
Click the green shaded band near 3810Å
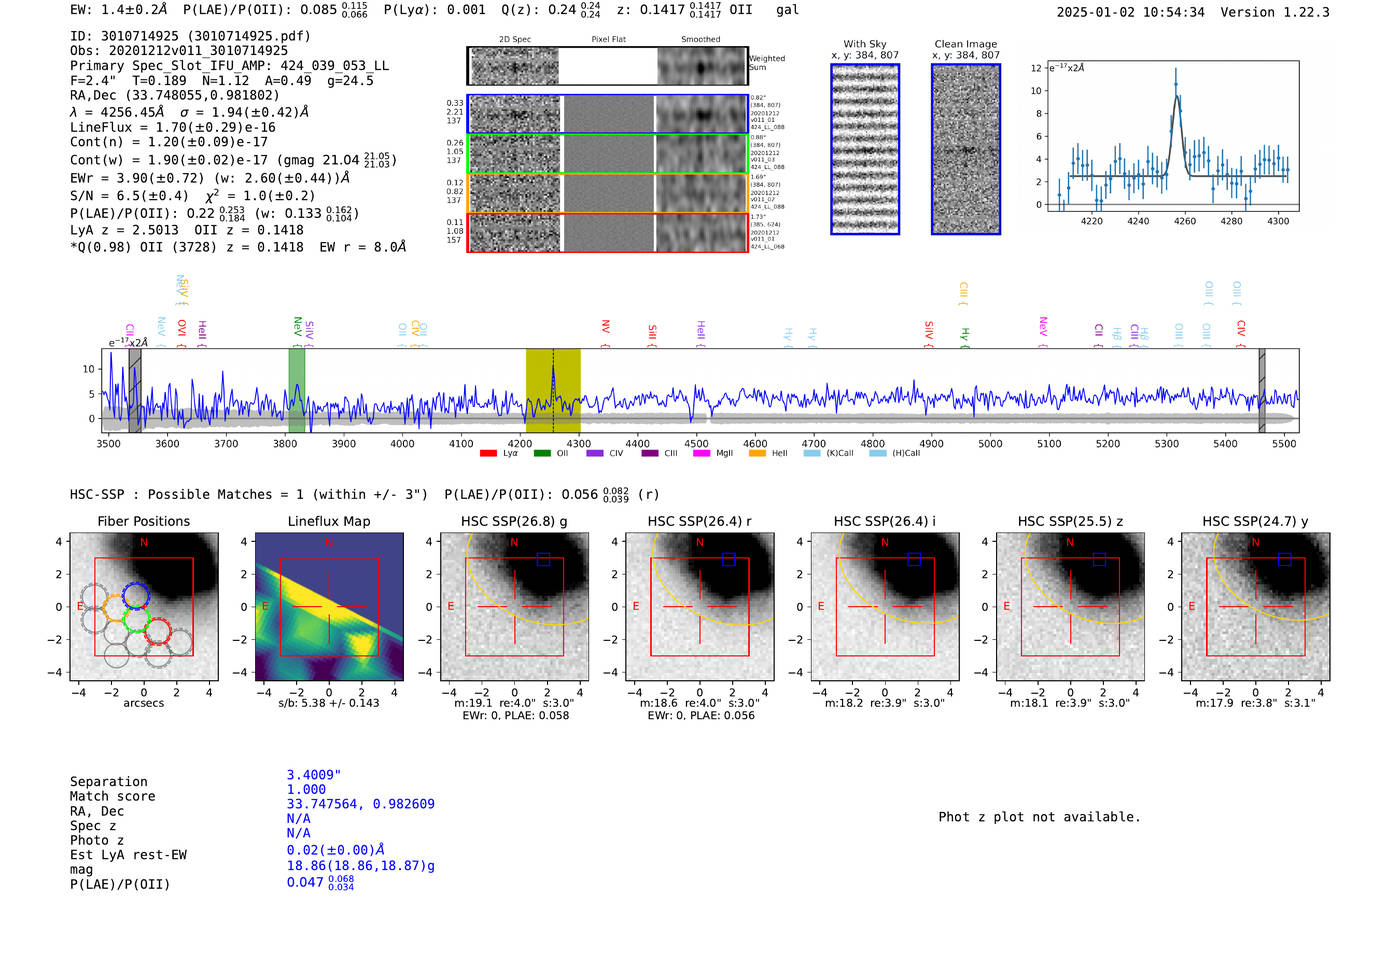pyautogui.click(x=297, y=391)
